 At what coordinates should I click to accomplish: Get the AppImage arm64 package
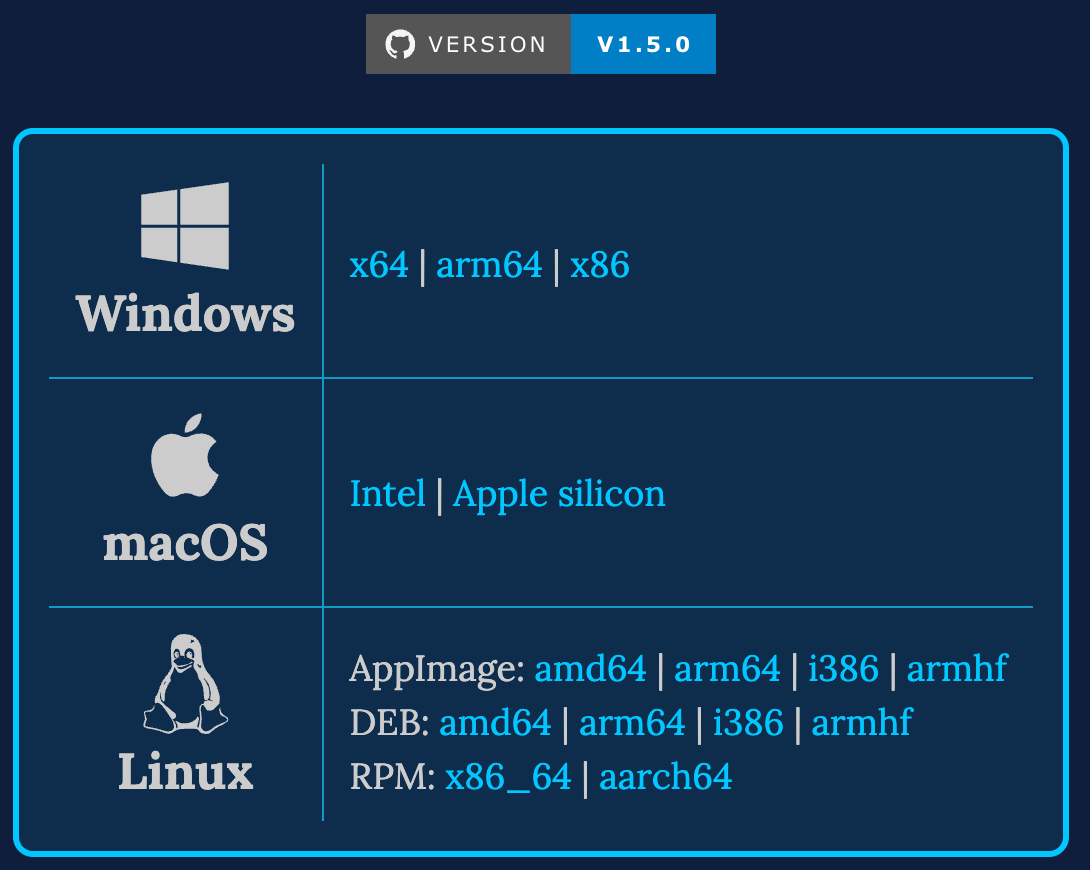point(727,668)
